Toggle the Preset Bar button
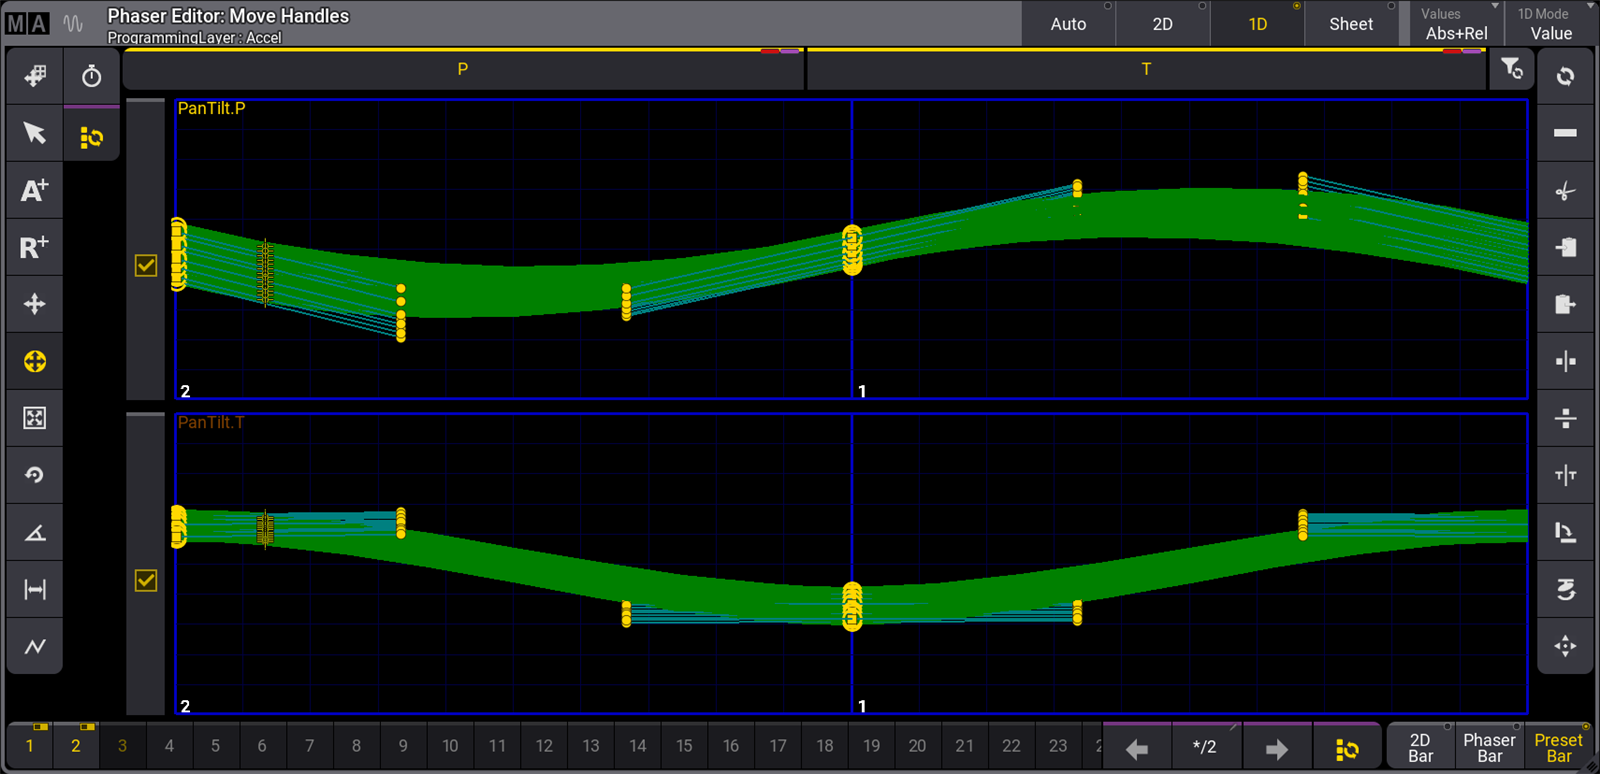This screenshot has height=774, width=1600. (1558, 747)
